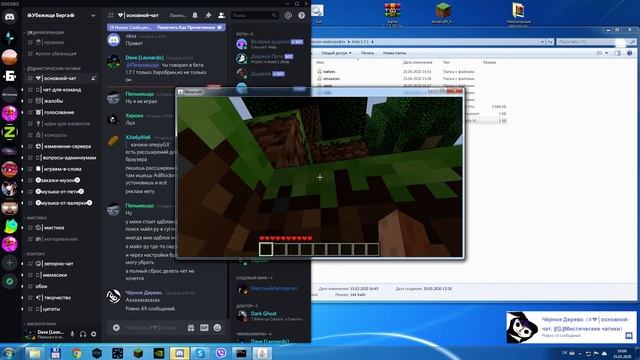Viewport: 640px width, 360px height.
Task: Create invite icon next to основной-чат
Action: point(93,78)
